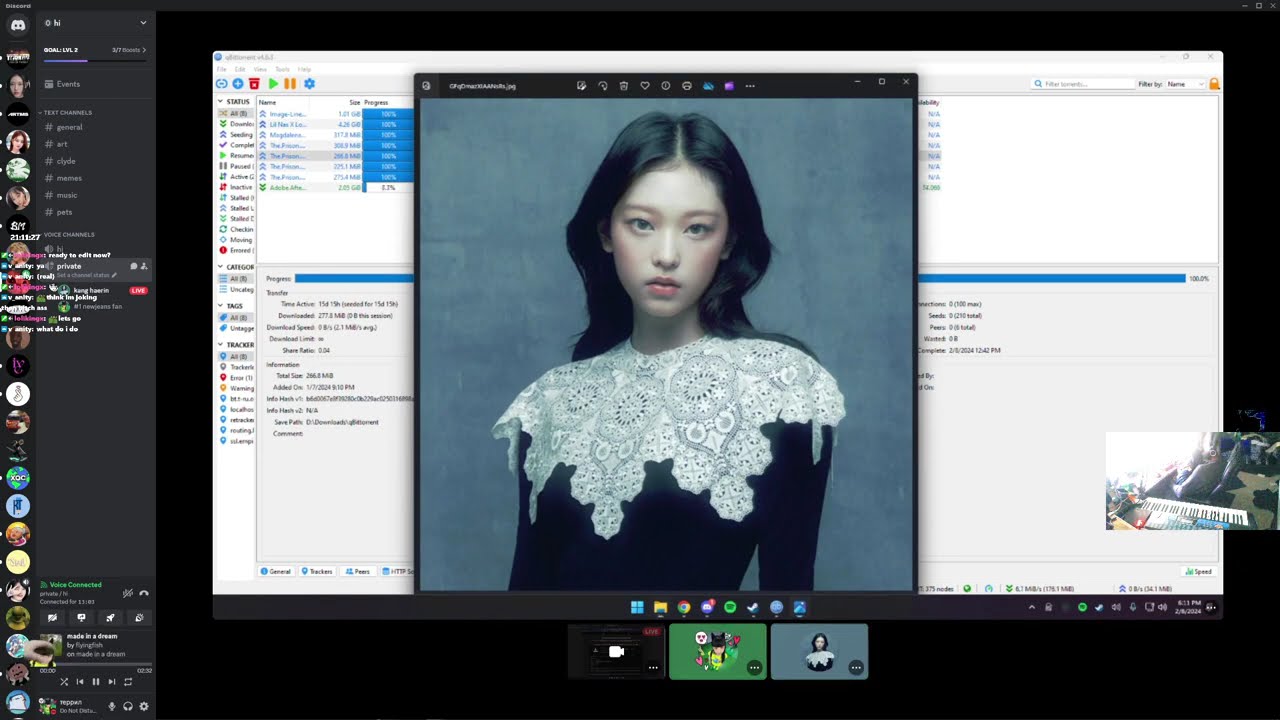Expand the 'hi' server dropdown menu

[x=143, y=23]
